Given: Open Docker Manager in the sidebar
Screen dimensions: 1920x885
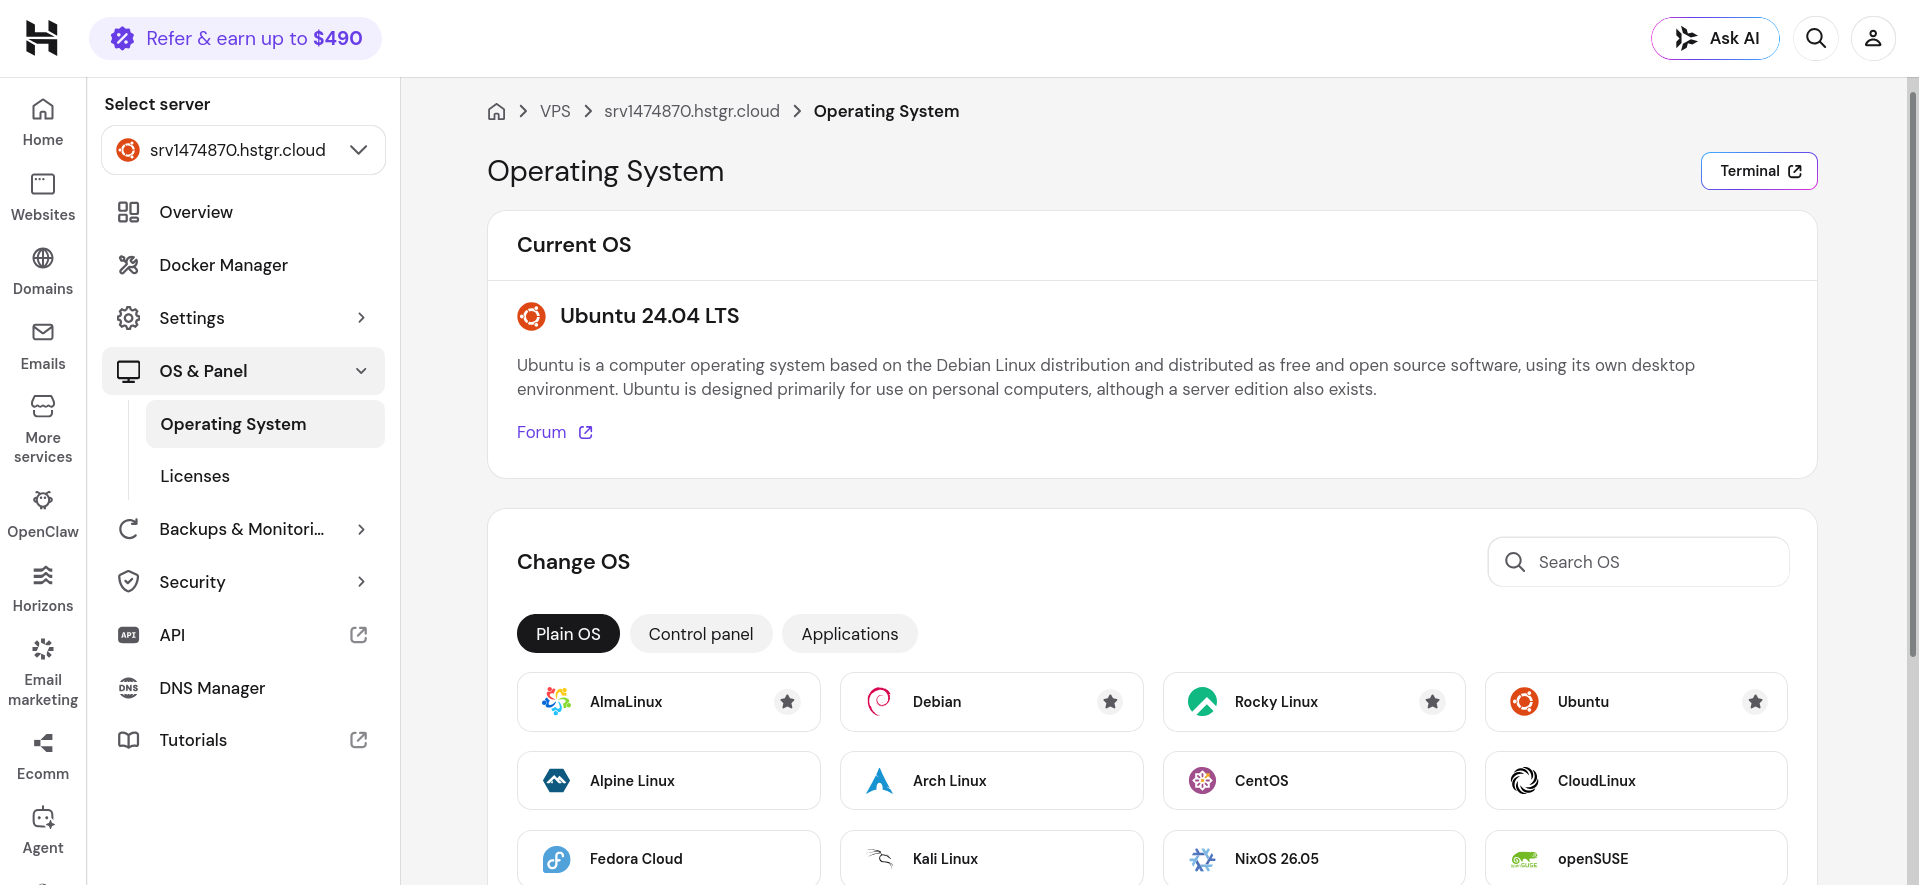Looking at the screenshot, I should pyautogui.click(x=243, y=265).
